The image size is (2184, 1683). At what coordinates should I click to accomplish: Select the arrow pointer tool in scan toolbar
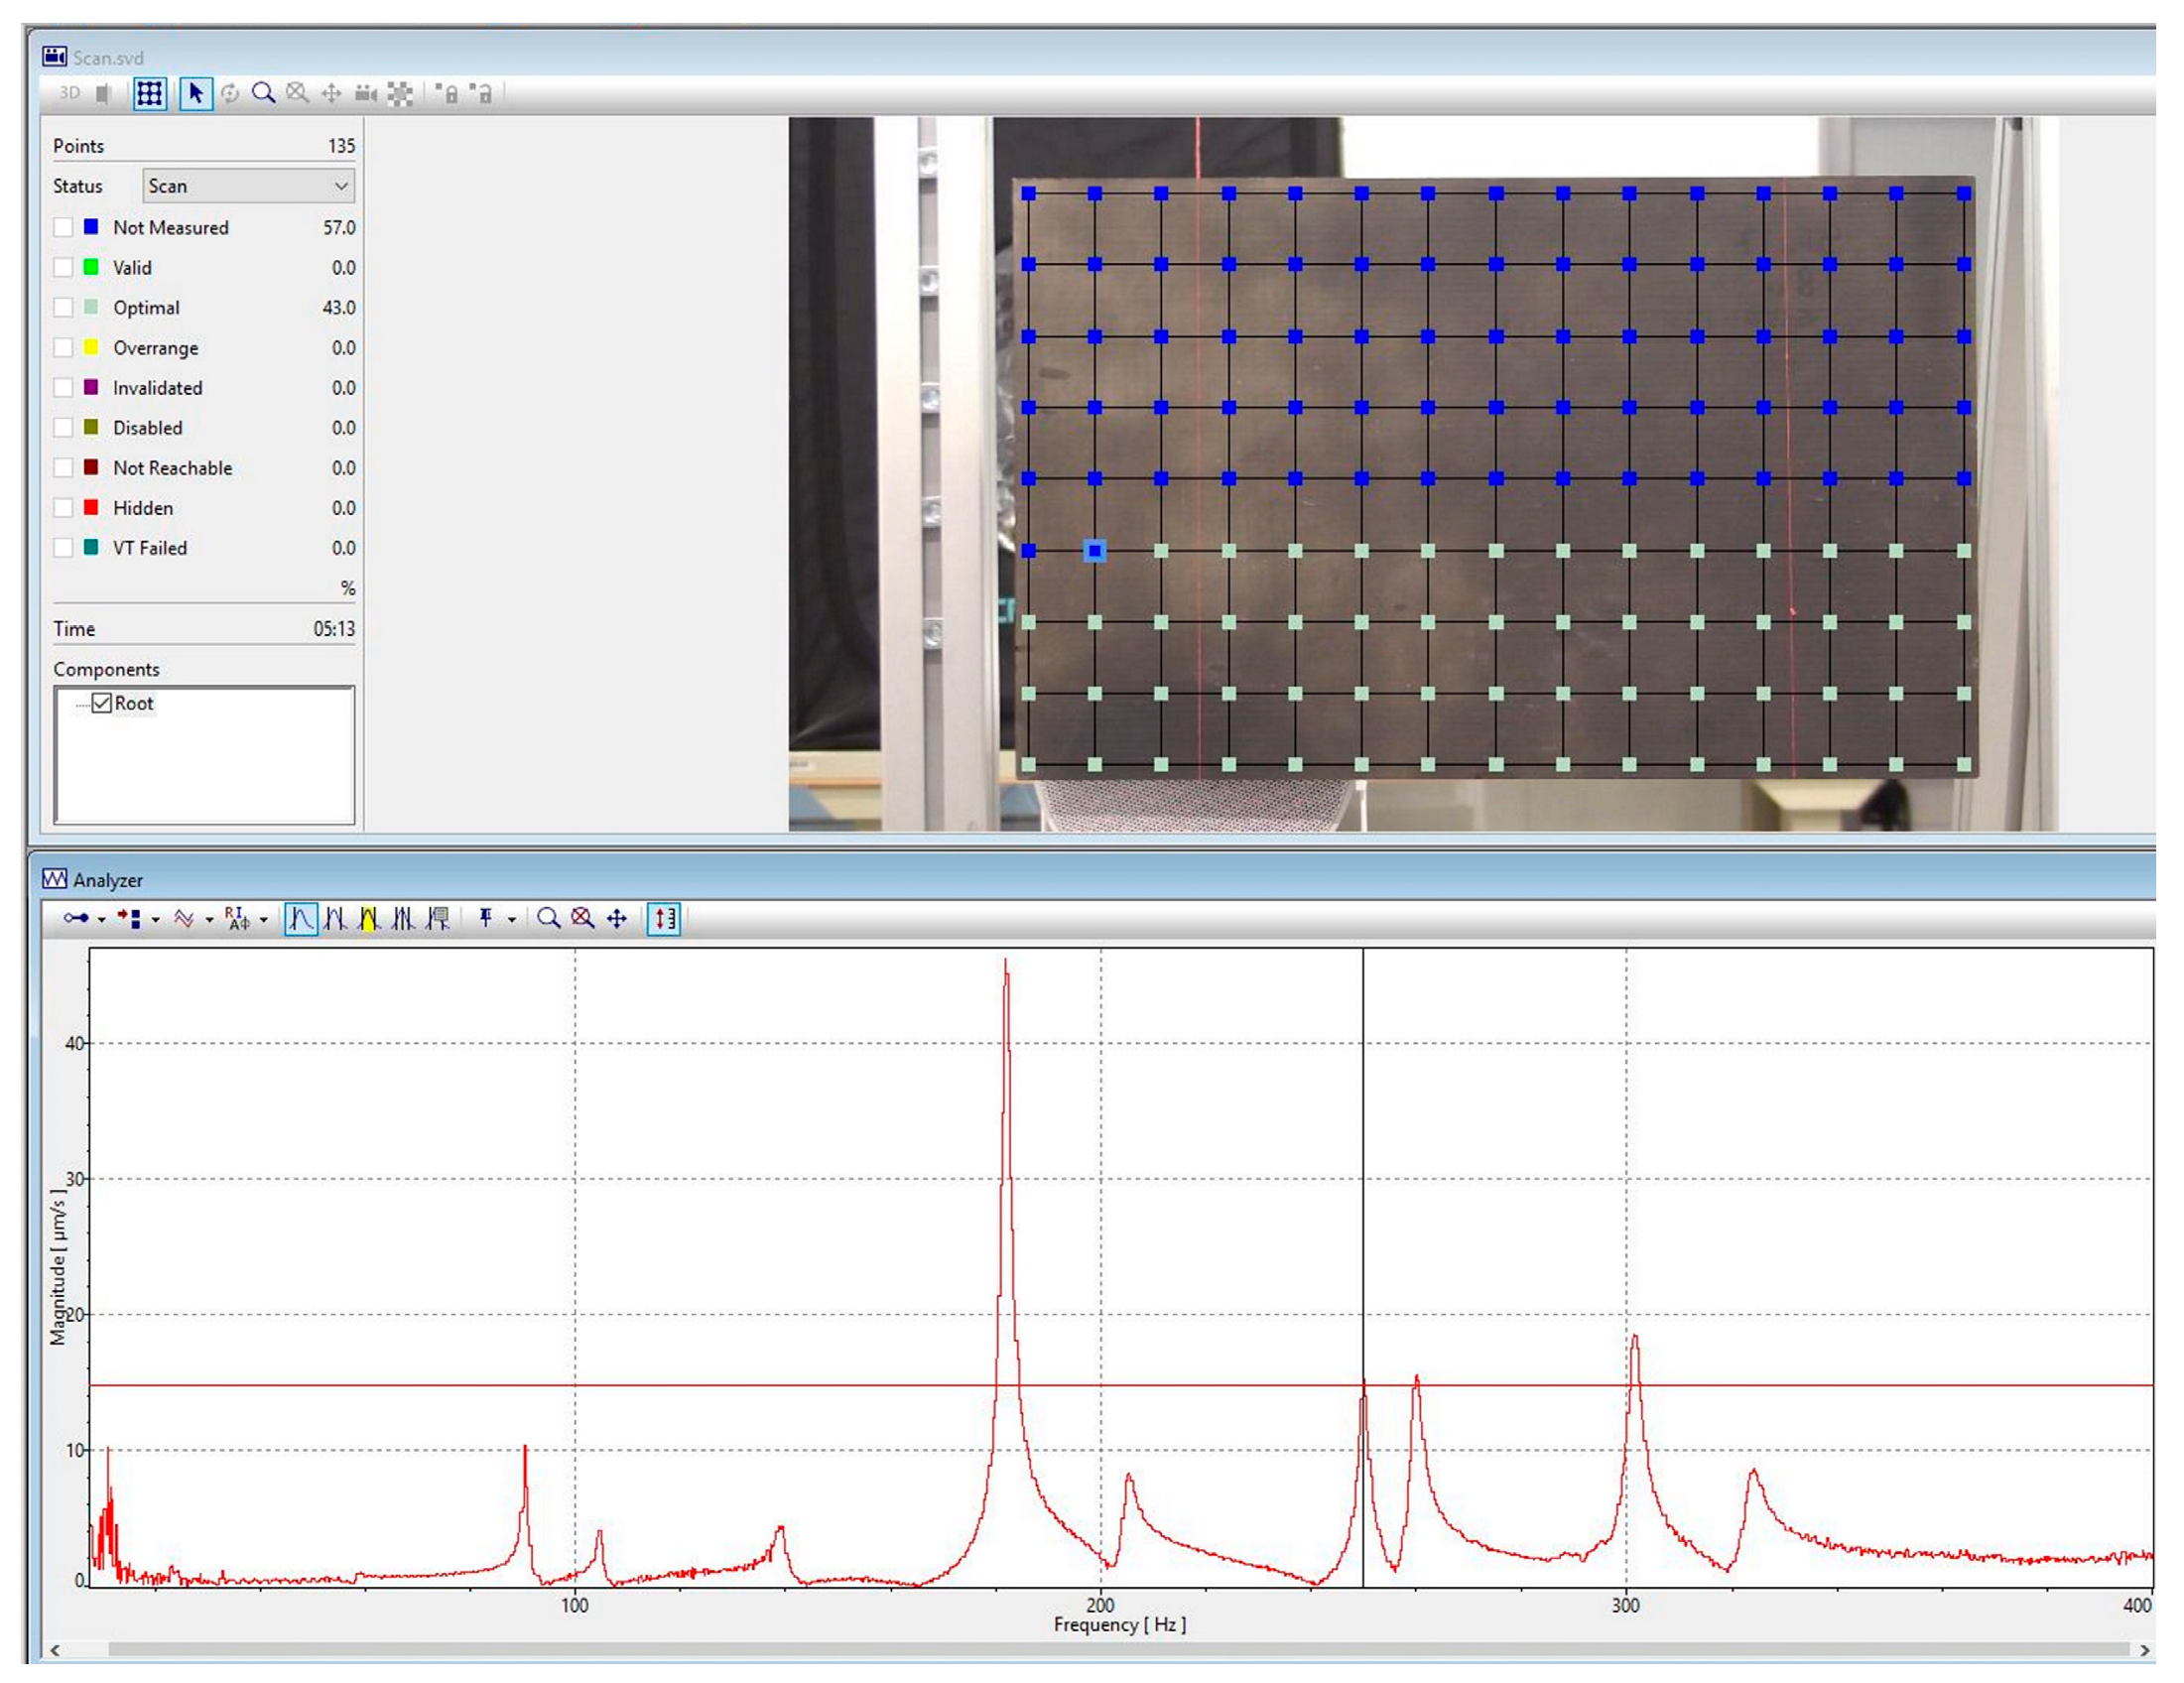click(x=195, y=94)
